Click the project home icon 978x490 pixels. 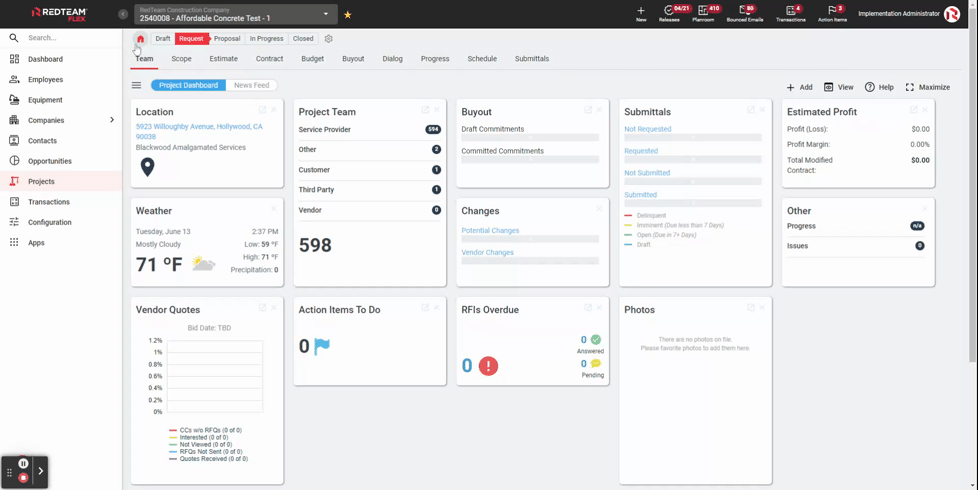pyautogui.click(x=140, y=39)
